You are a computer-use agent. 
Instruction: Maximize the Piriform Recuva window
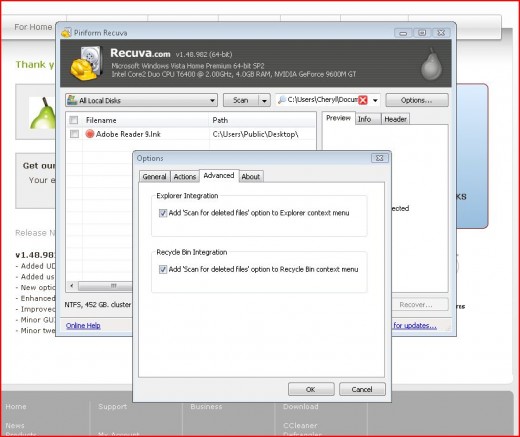click(422, 33)
